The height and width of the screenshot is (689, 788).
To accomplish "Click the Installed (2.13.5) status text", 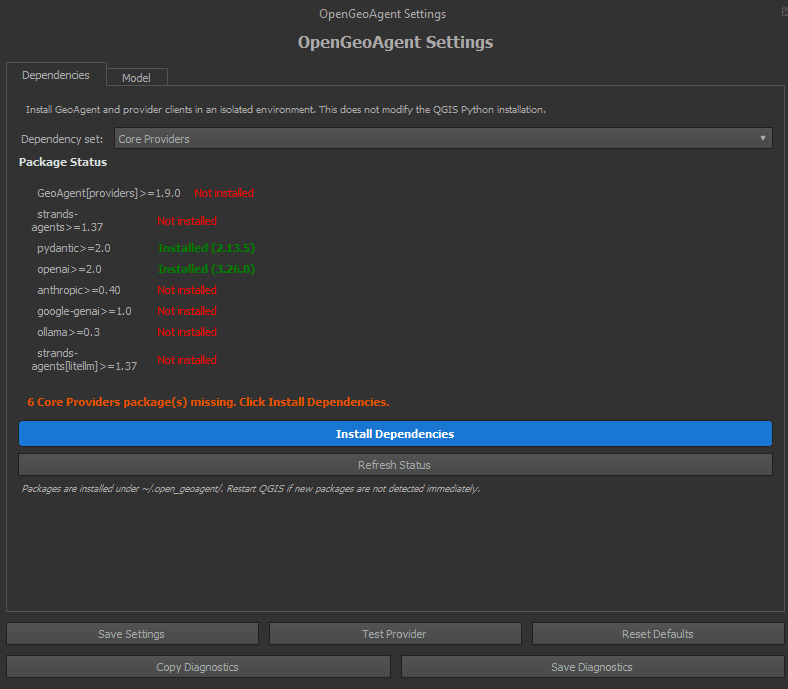I will click(x=207, y=248).
